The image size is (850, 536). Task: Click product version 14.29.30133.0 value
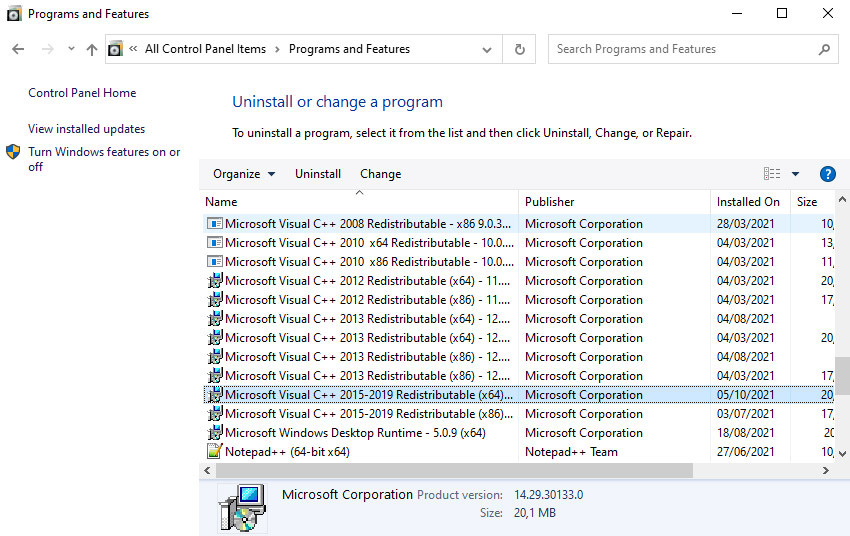coord(549,495)
